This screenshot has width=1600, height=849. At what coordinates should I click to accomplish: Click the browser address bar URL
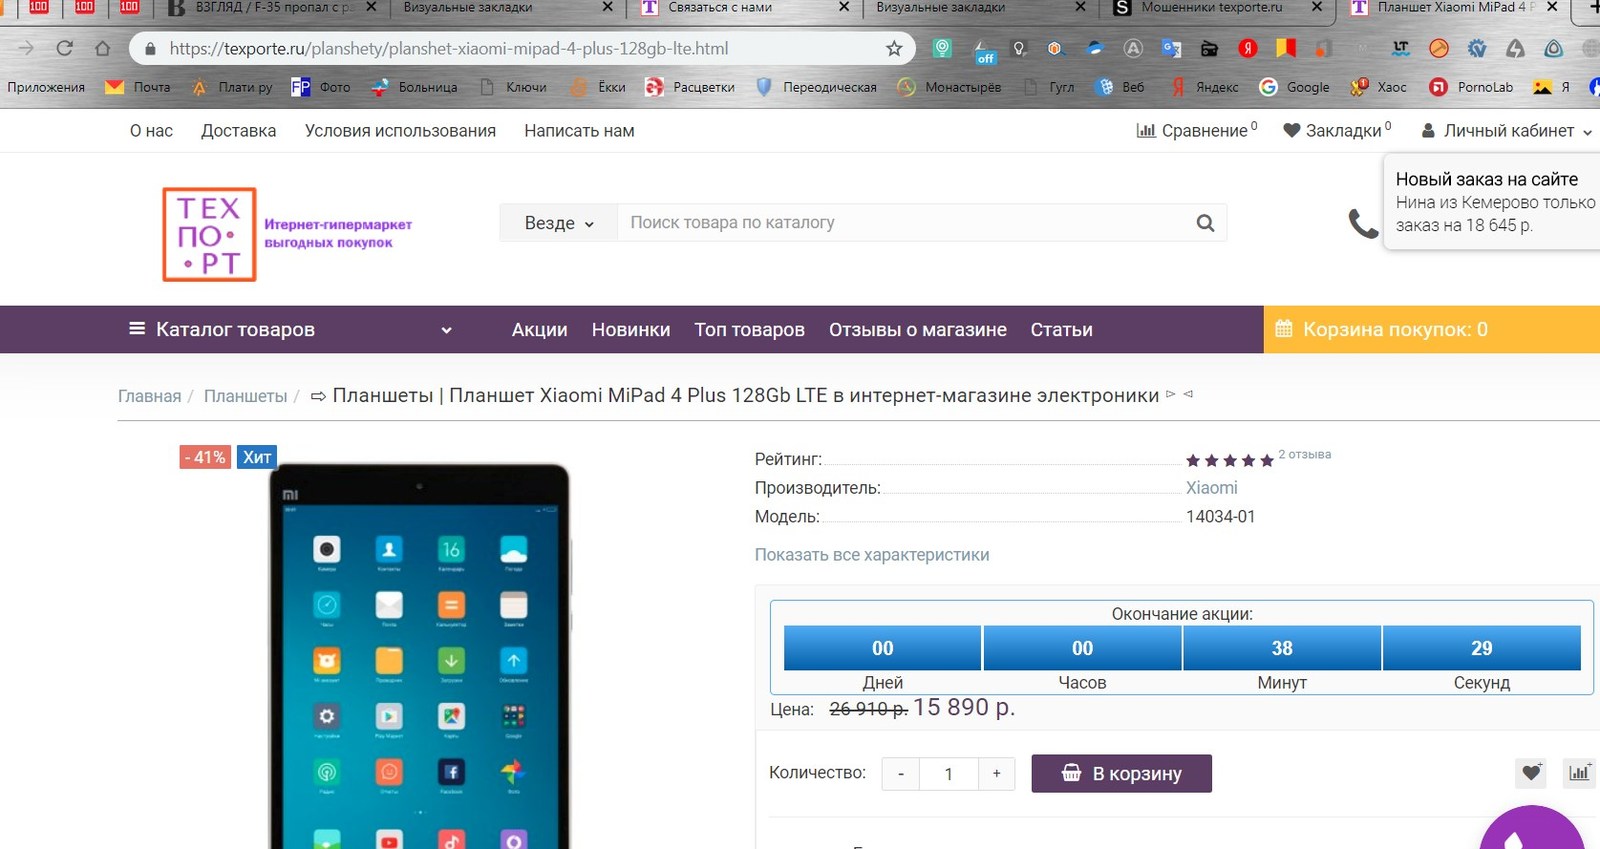pyautogui.click(x=449, y=48)
